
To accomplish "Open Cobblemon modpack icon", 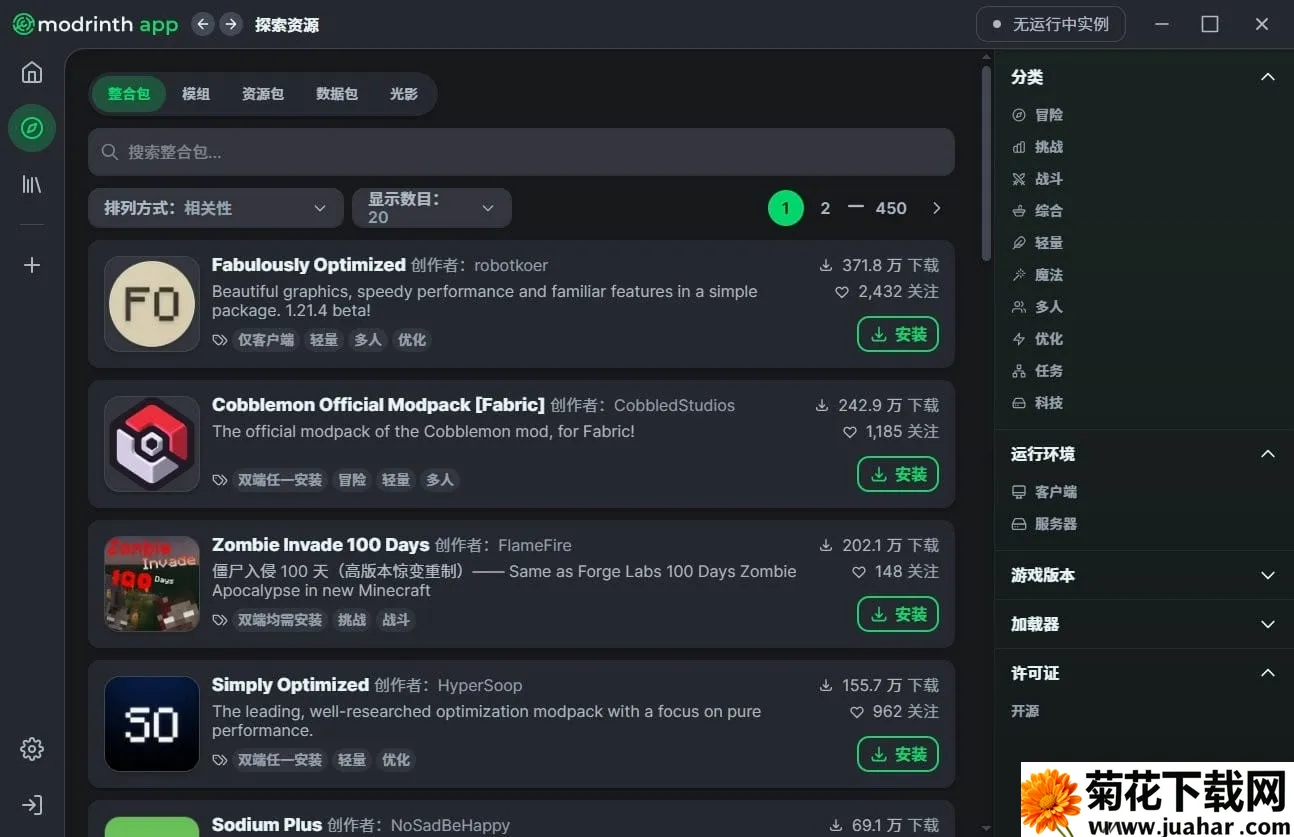I will [x=152, y=444].
